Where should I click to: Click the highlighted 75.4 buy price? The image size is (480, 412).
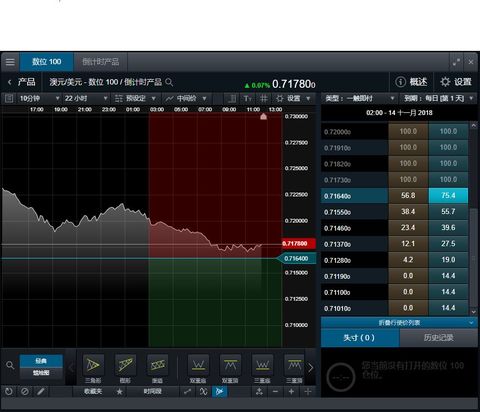click(x=448, y=195)
